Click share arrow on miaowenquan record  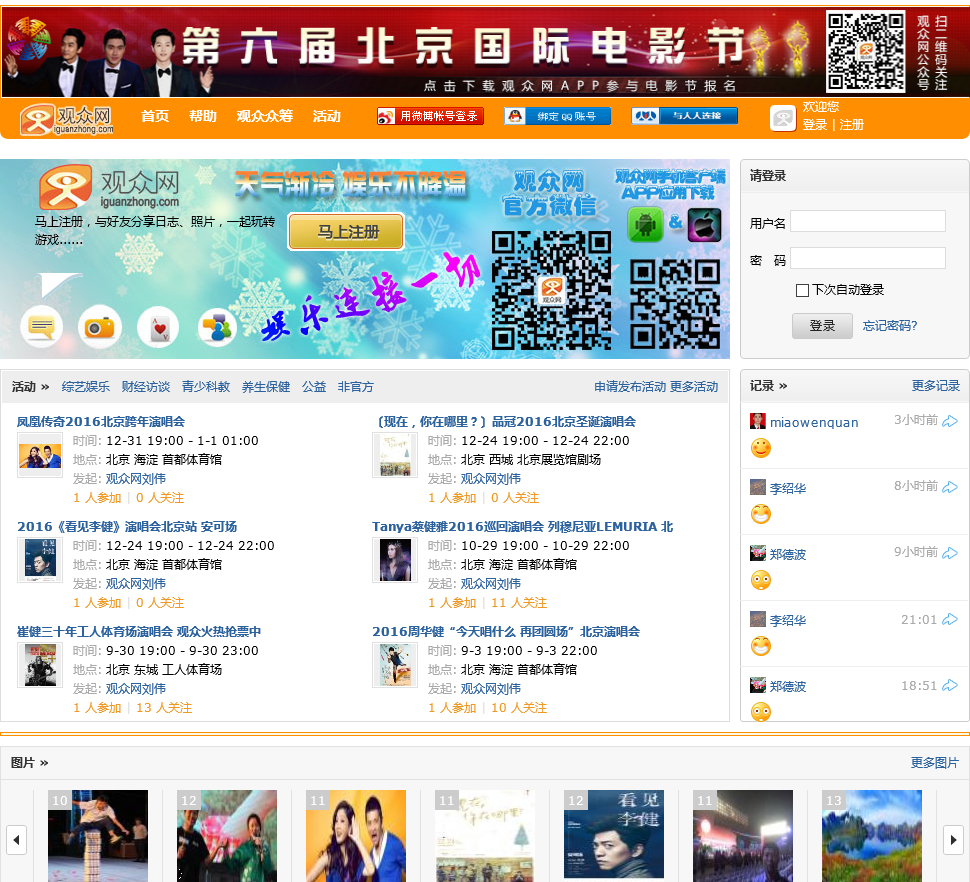[950, 421]
